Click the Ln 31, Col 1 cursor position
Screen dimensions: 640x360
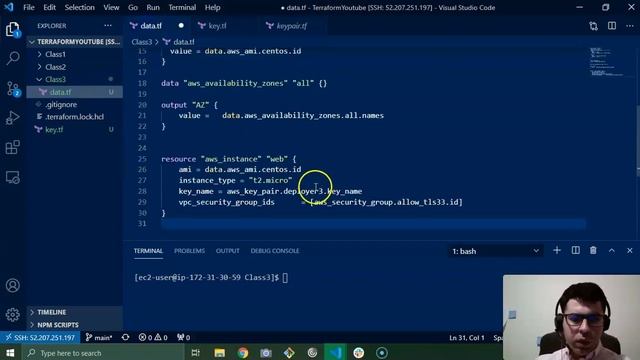[467, 338]
